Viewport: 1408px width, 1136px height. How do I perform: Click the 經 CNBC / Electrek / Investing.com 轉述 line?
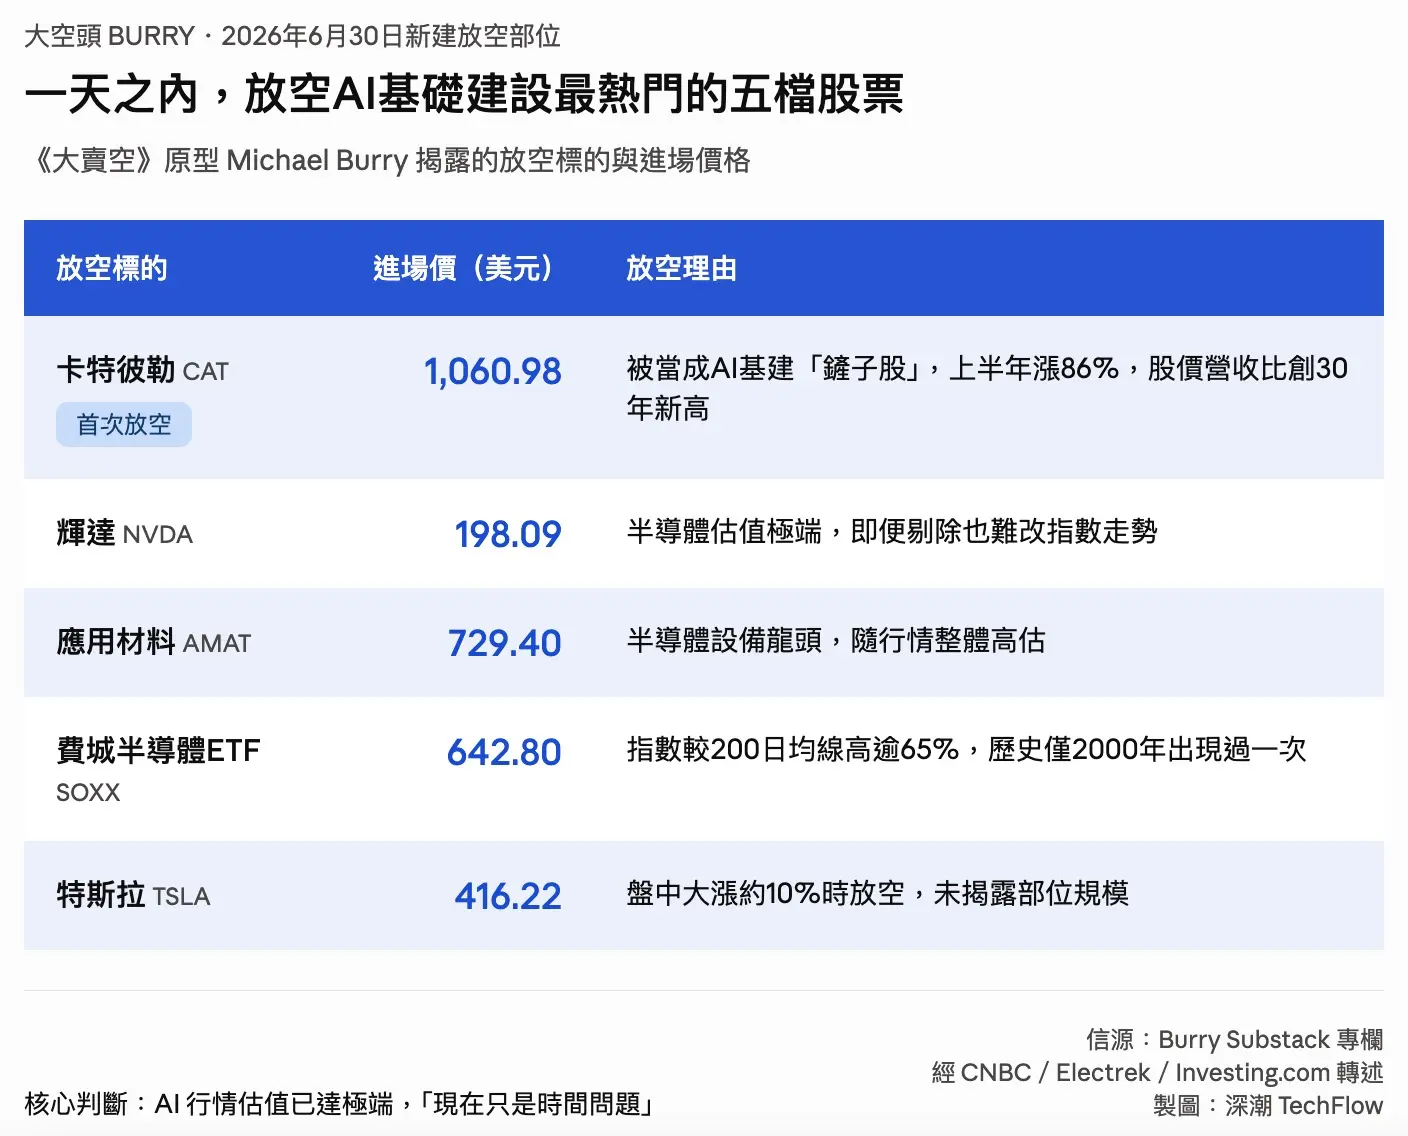pyautogui.click(x=1158, y=1073)
